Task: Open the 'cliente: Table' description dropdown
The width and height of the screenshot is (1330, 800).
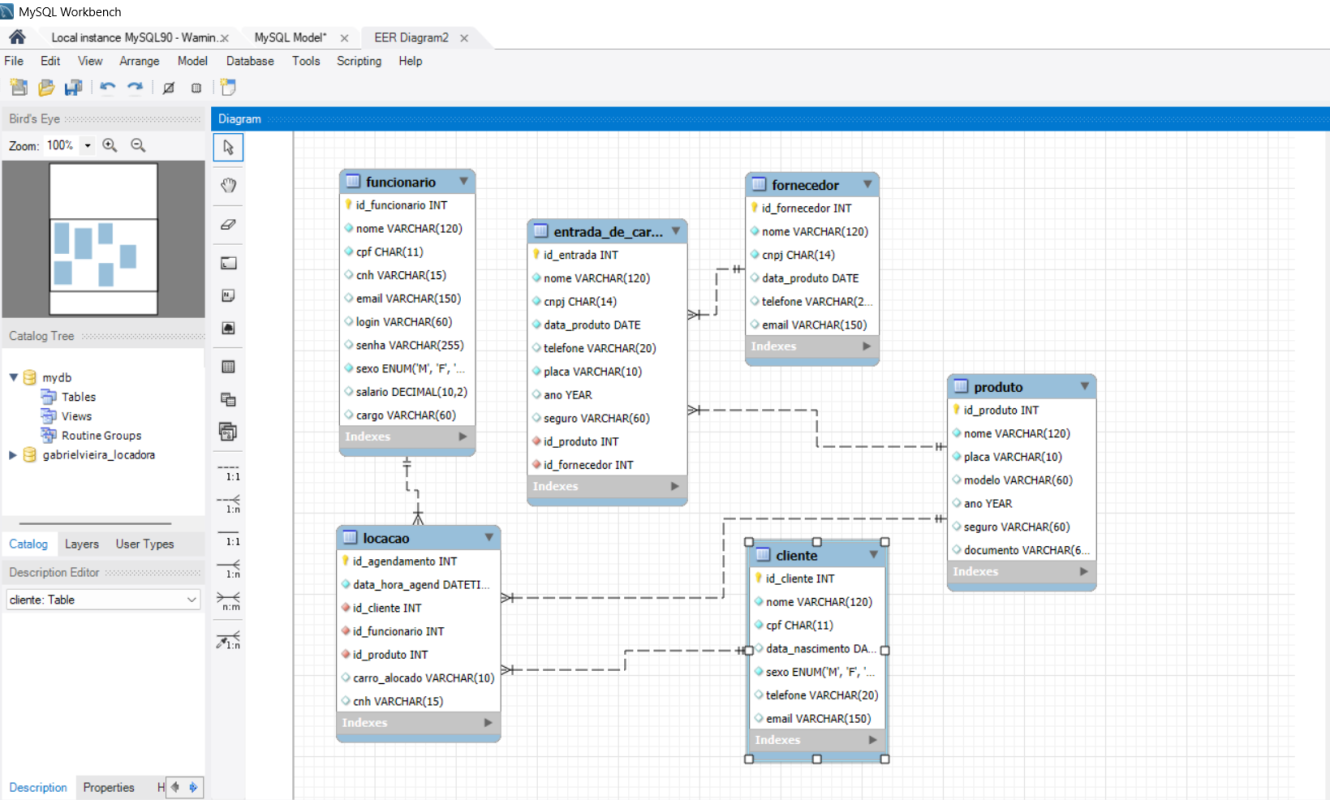Action: click(x=192, y=600)
